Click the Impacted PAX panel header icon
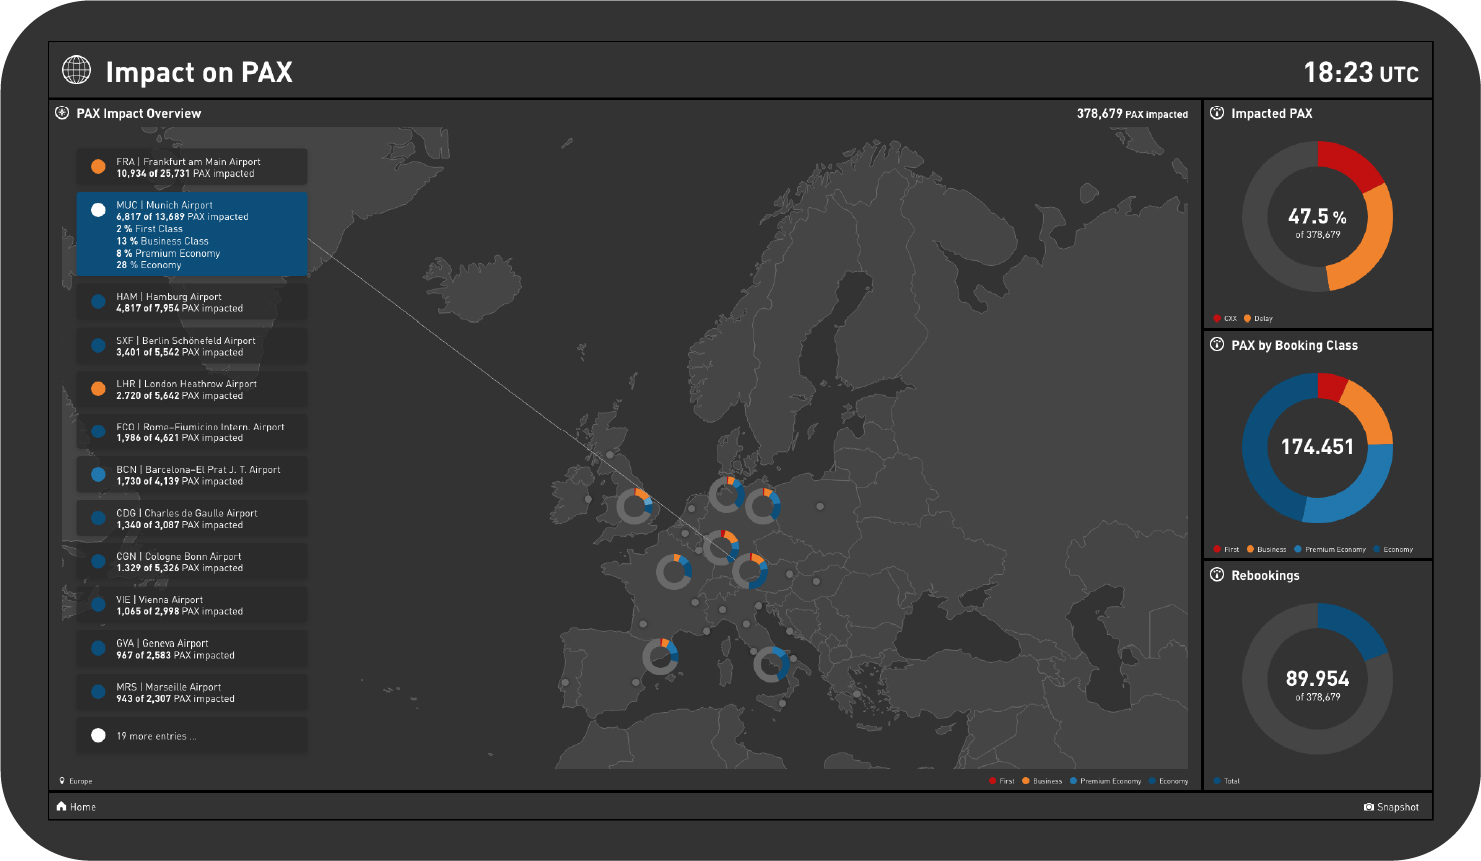The width and height of the screenshot is (1481, 861). (1217, 113)
